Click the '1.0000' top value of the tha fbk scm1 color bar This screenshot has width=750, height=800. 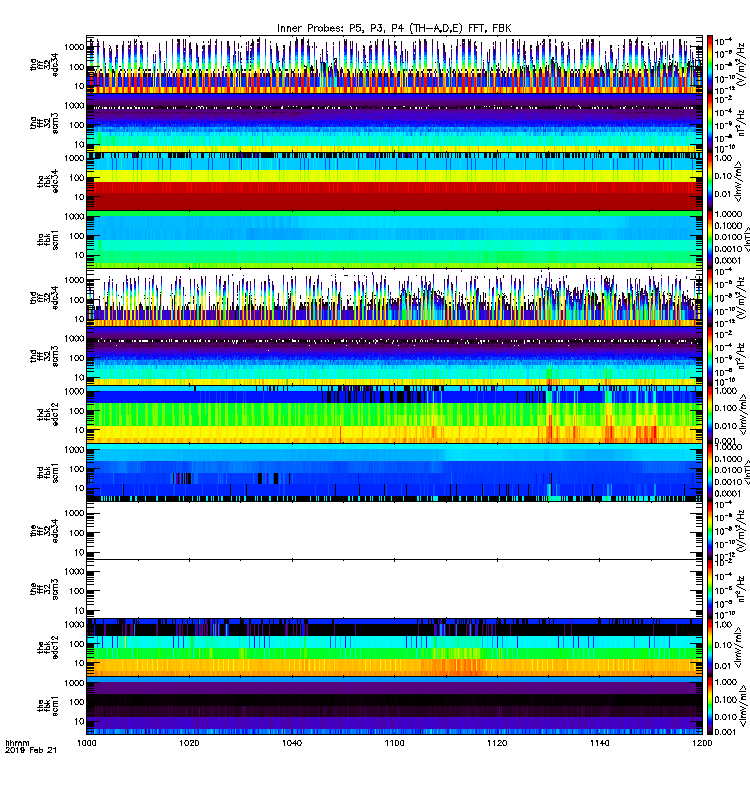pyautogui.click(x=728, y=214)
